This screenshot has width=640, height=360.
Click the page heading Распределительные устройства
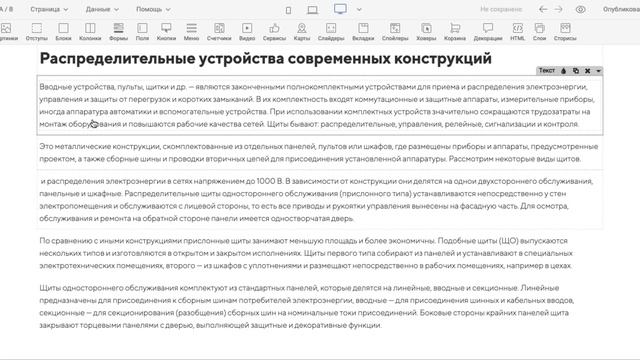(265, 58)
